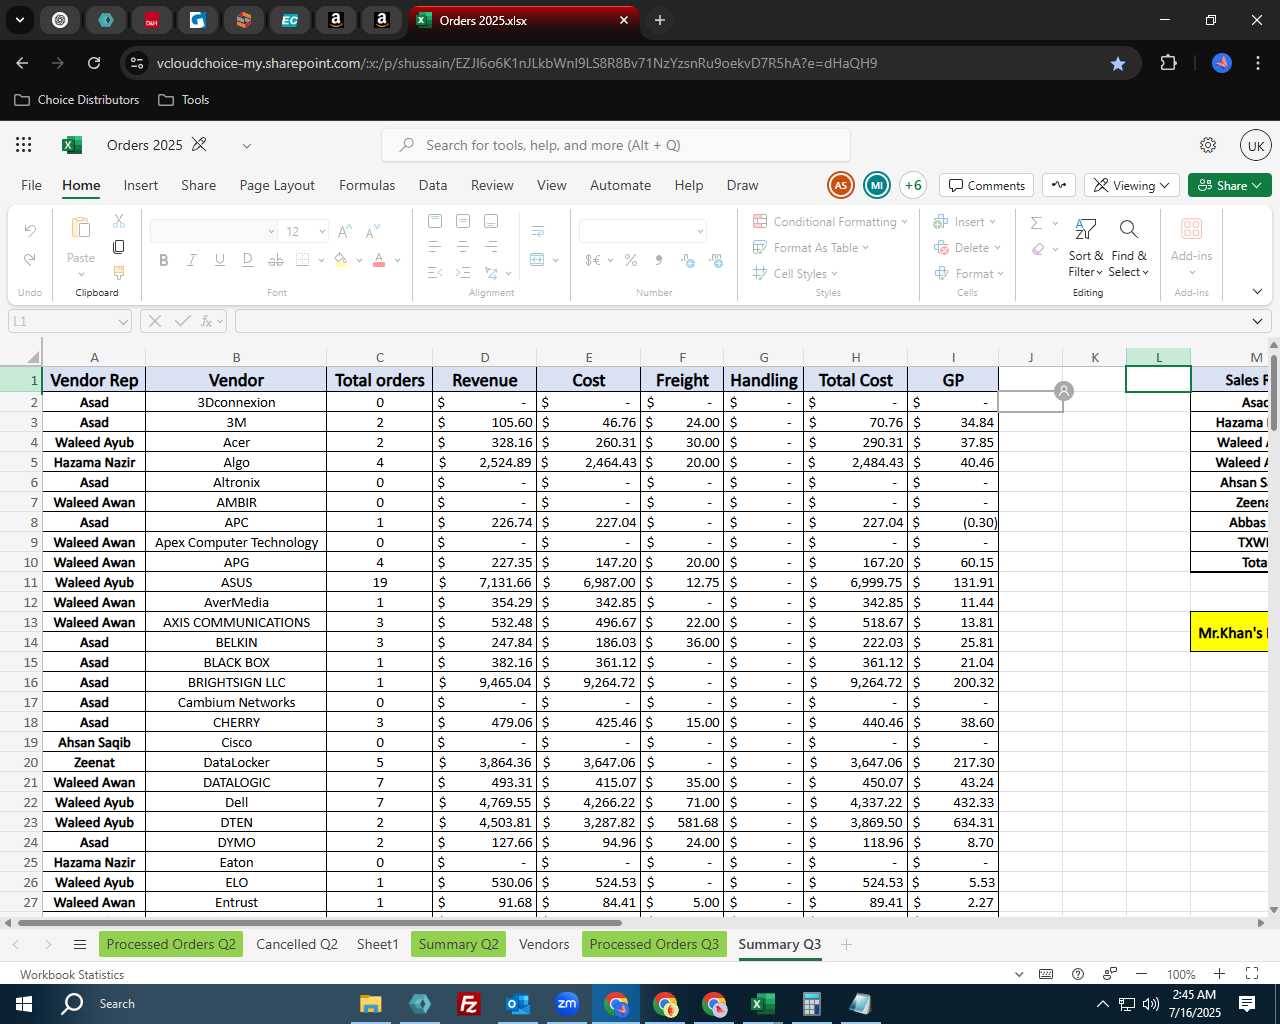Open the Name Box dropdown
Viewport: 1280px width, 1024px height.
pyautogui.click(x=123, y=321)
